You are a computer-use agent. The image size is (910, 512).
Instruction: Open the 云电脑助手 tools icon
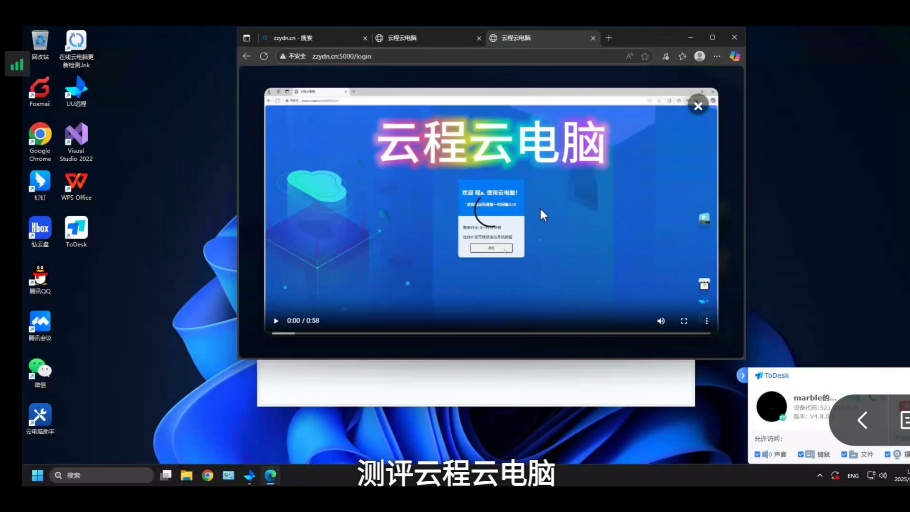pyautogui.click(x=40, y=419)
